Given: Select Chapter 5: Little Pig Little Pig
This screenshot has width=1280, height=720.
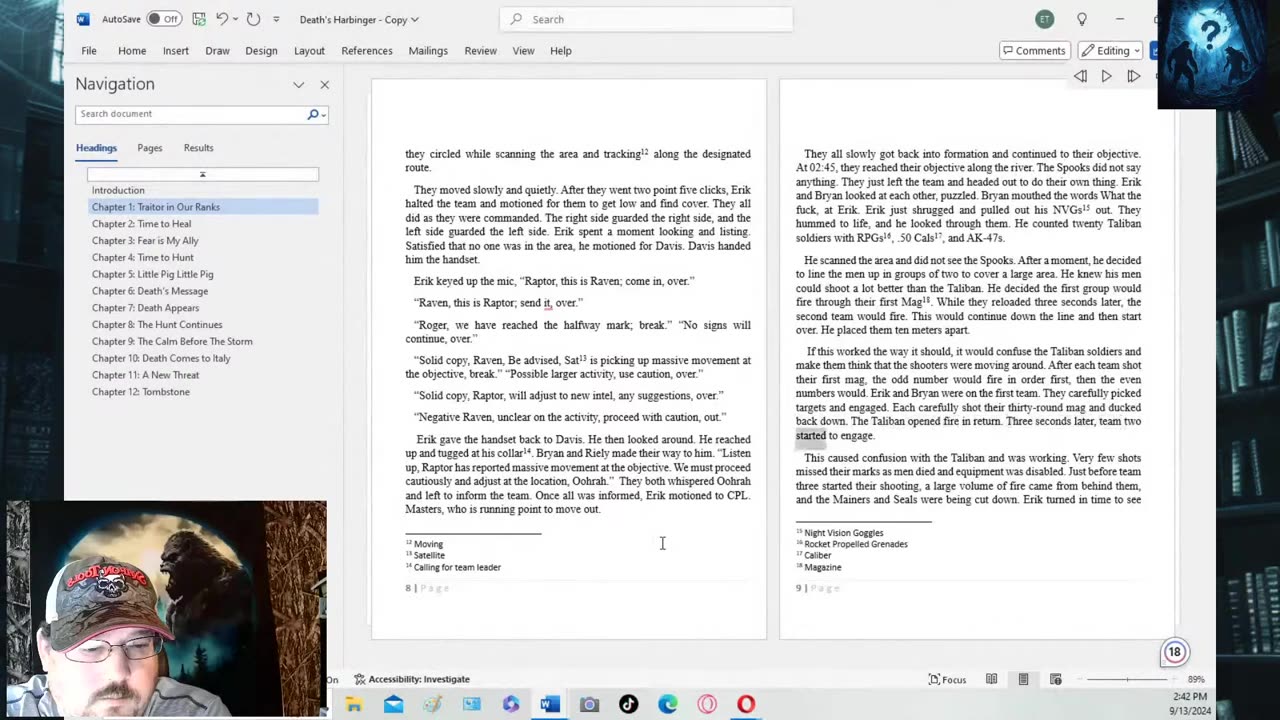Looking at the screenshot, I should 152,274.
